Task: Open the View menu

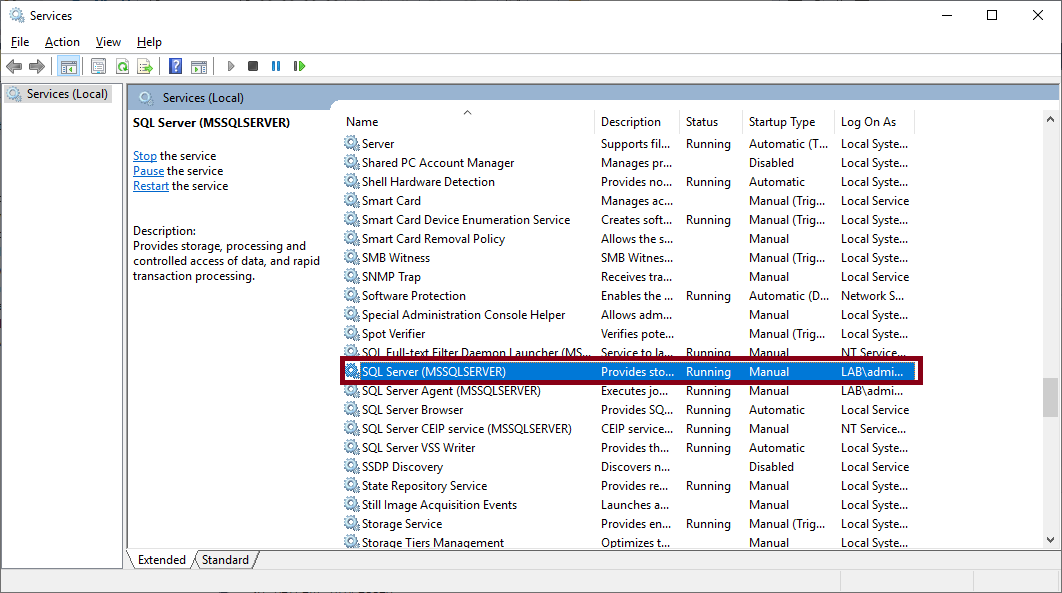Action: coord(108,42)
